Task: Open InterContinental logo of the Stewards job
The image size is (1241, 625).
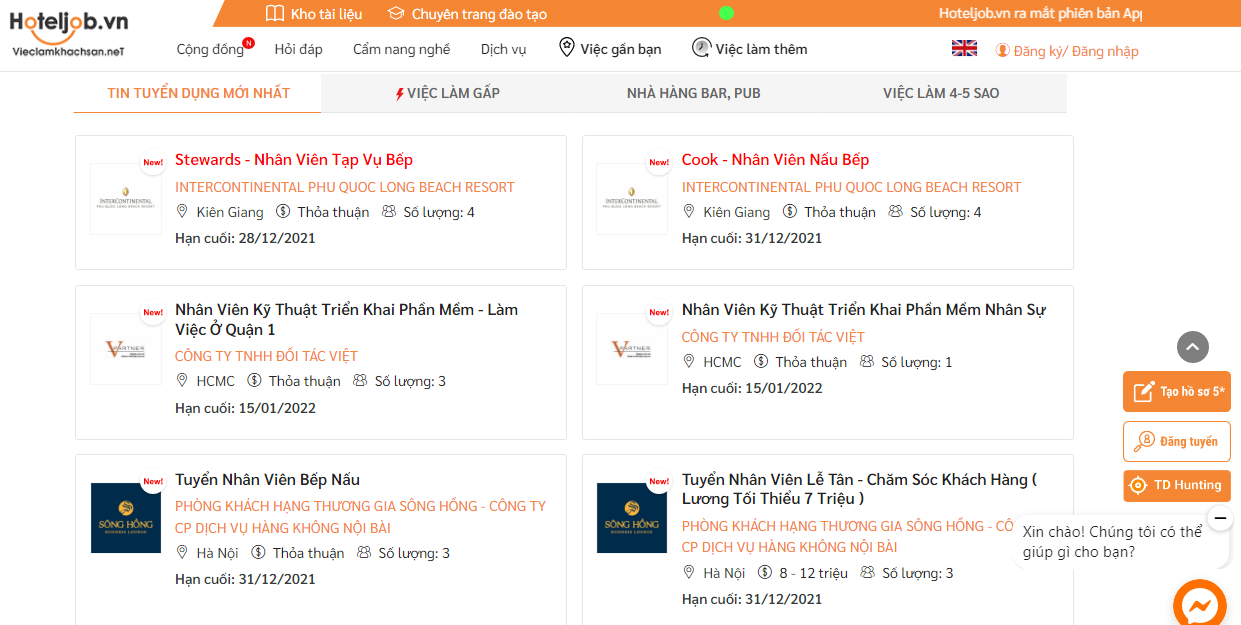Action: click(x=126, y=199)
